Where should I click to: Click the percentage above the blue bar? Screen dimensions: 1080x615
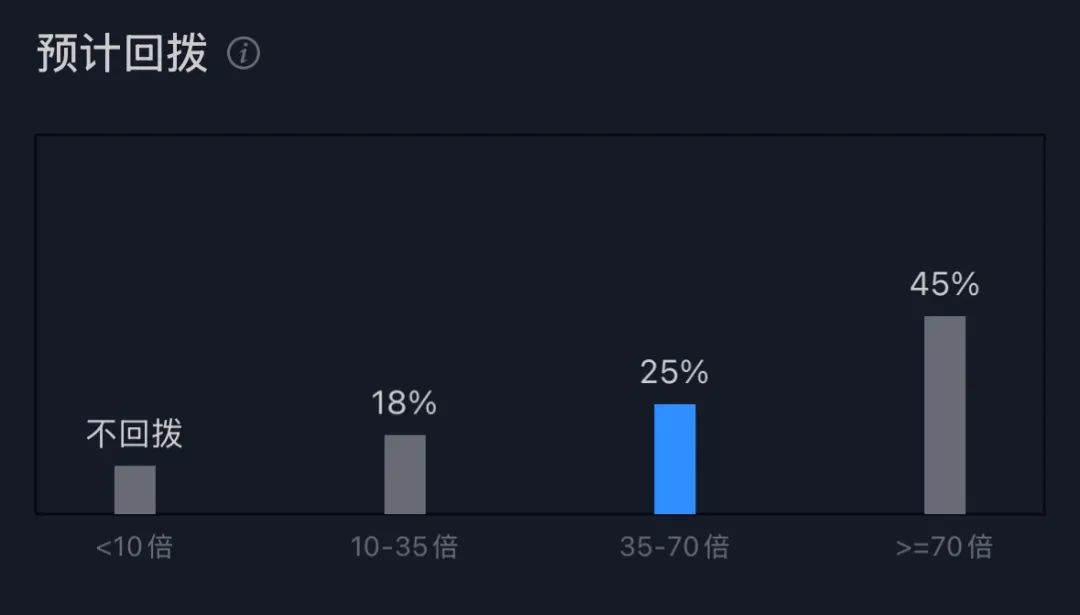tap(674, 373)
